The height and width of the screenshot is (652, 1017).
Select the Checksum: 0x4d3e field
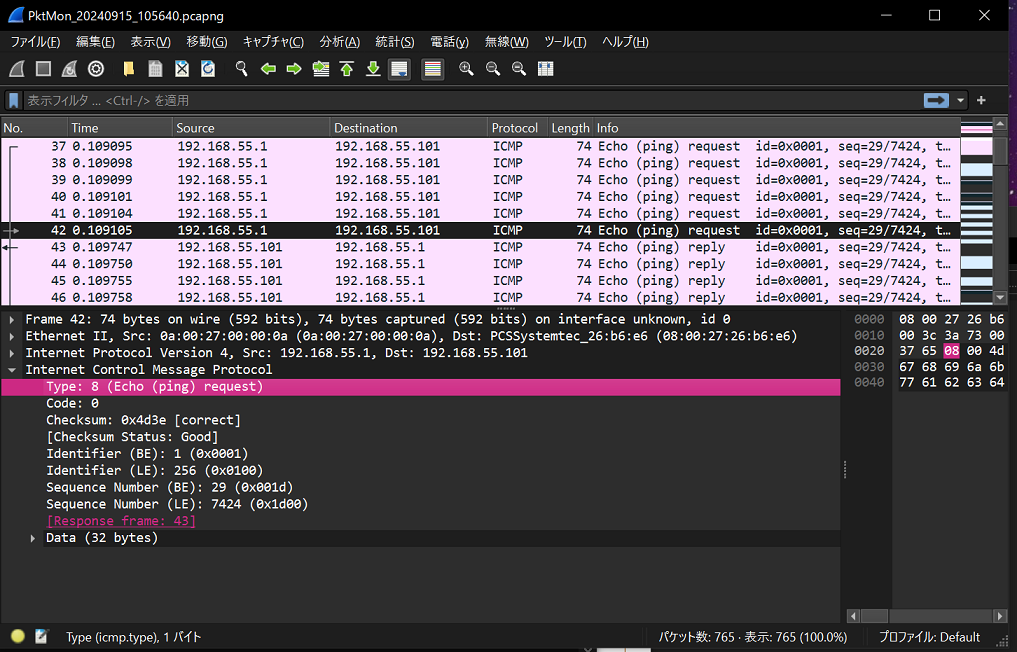coord(143,420)
